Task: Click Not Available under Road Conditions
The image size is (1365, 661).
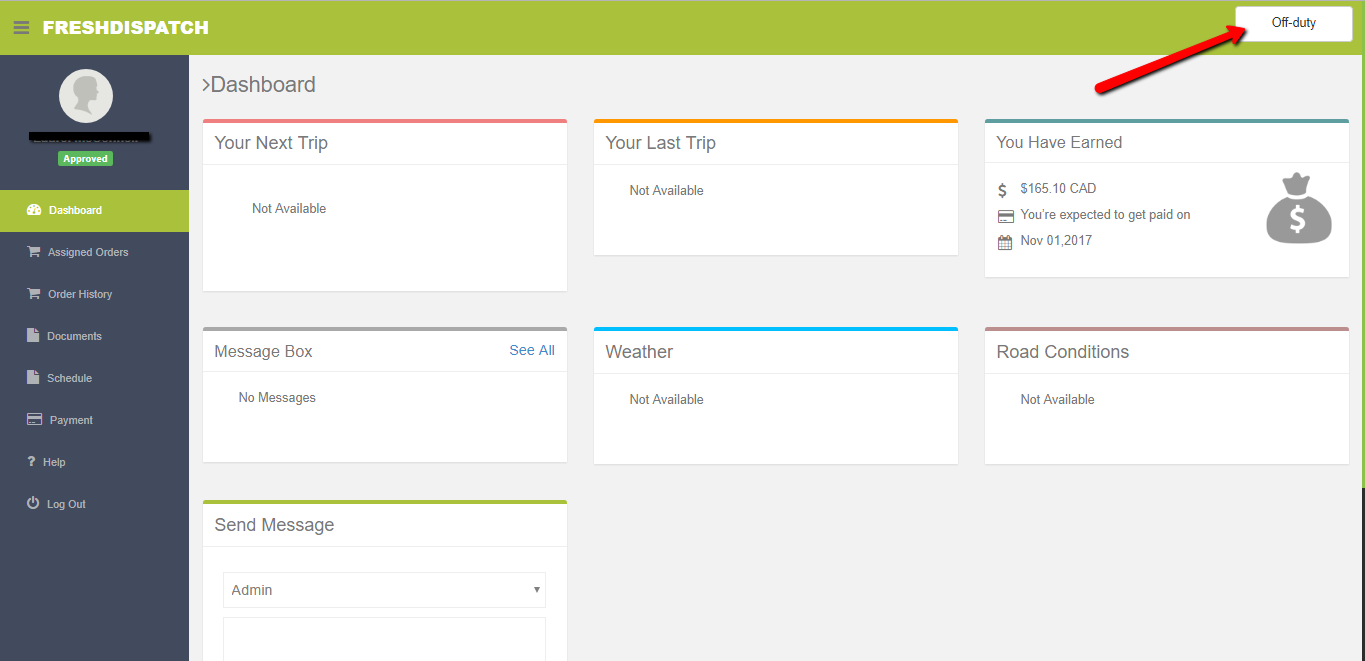Action: (x=1058, y=399)
